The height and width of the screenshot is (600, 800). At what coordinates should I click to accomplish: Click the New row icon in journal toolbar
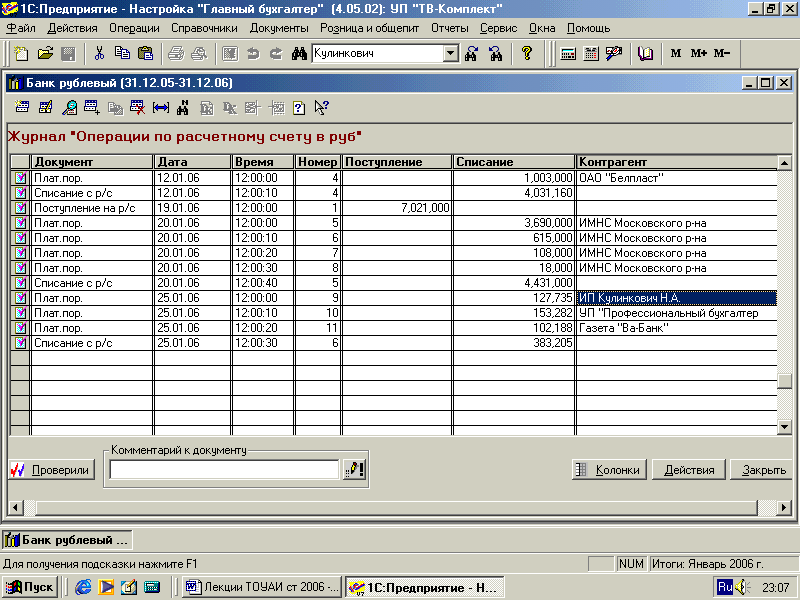coord(22,107)
